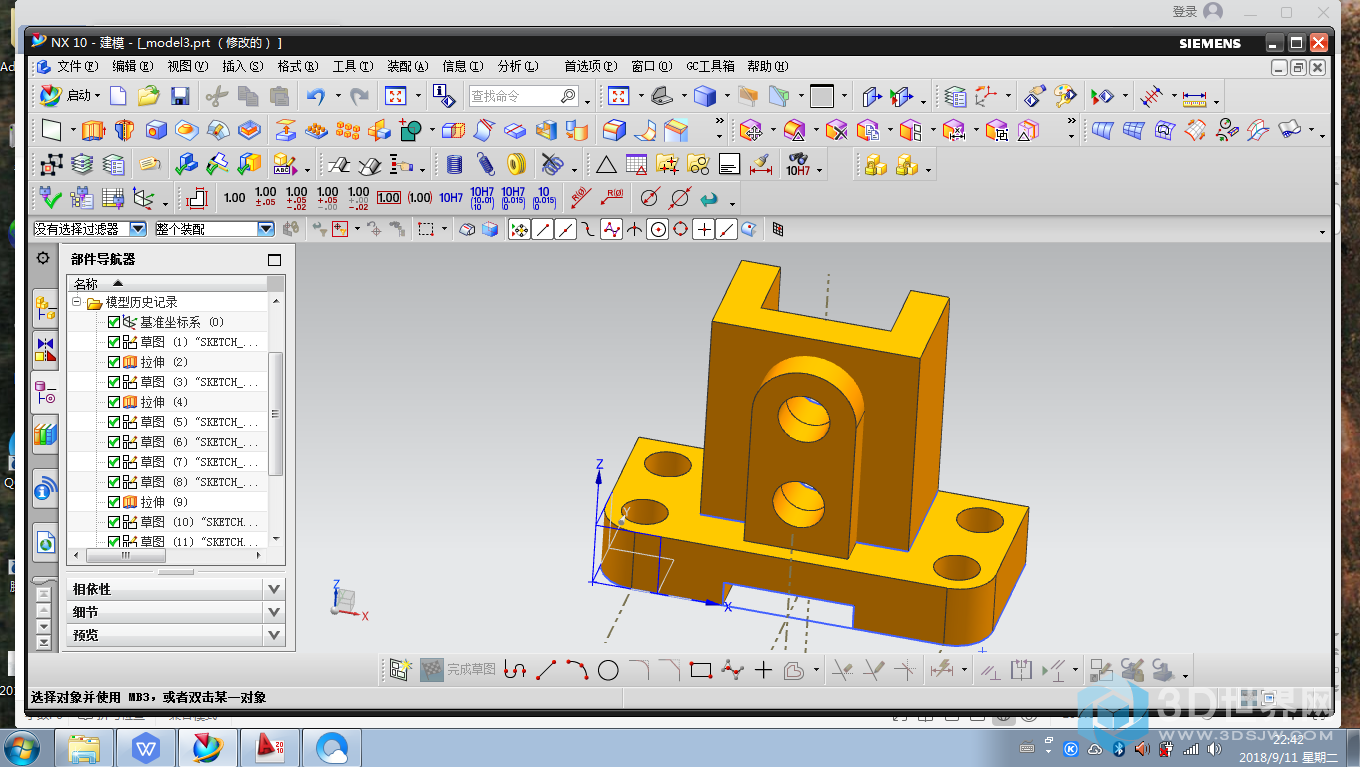The image size is (1360, 767).
Task: Open the 文件(F) menu
Action: click(x=78, y=66)
